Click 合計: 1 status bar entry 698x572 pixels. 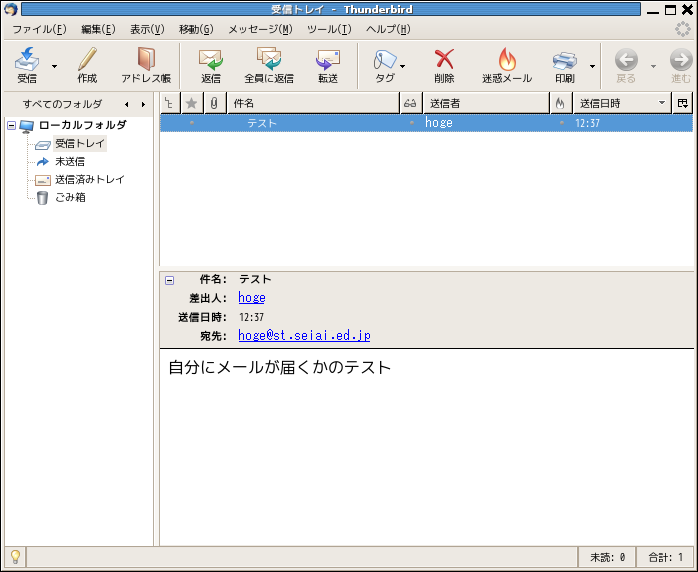666,557
